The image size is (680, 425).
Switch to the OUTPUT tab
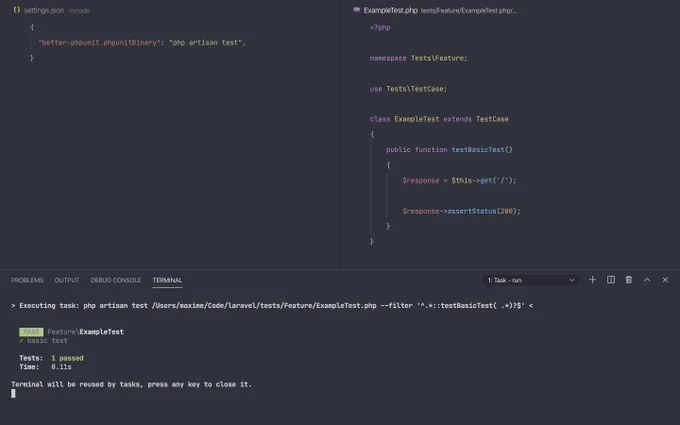67,280
